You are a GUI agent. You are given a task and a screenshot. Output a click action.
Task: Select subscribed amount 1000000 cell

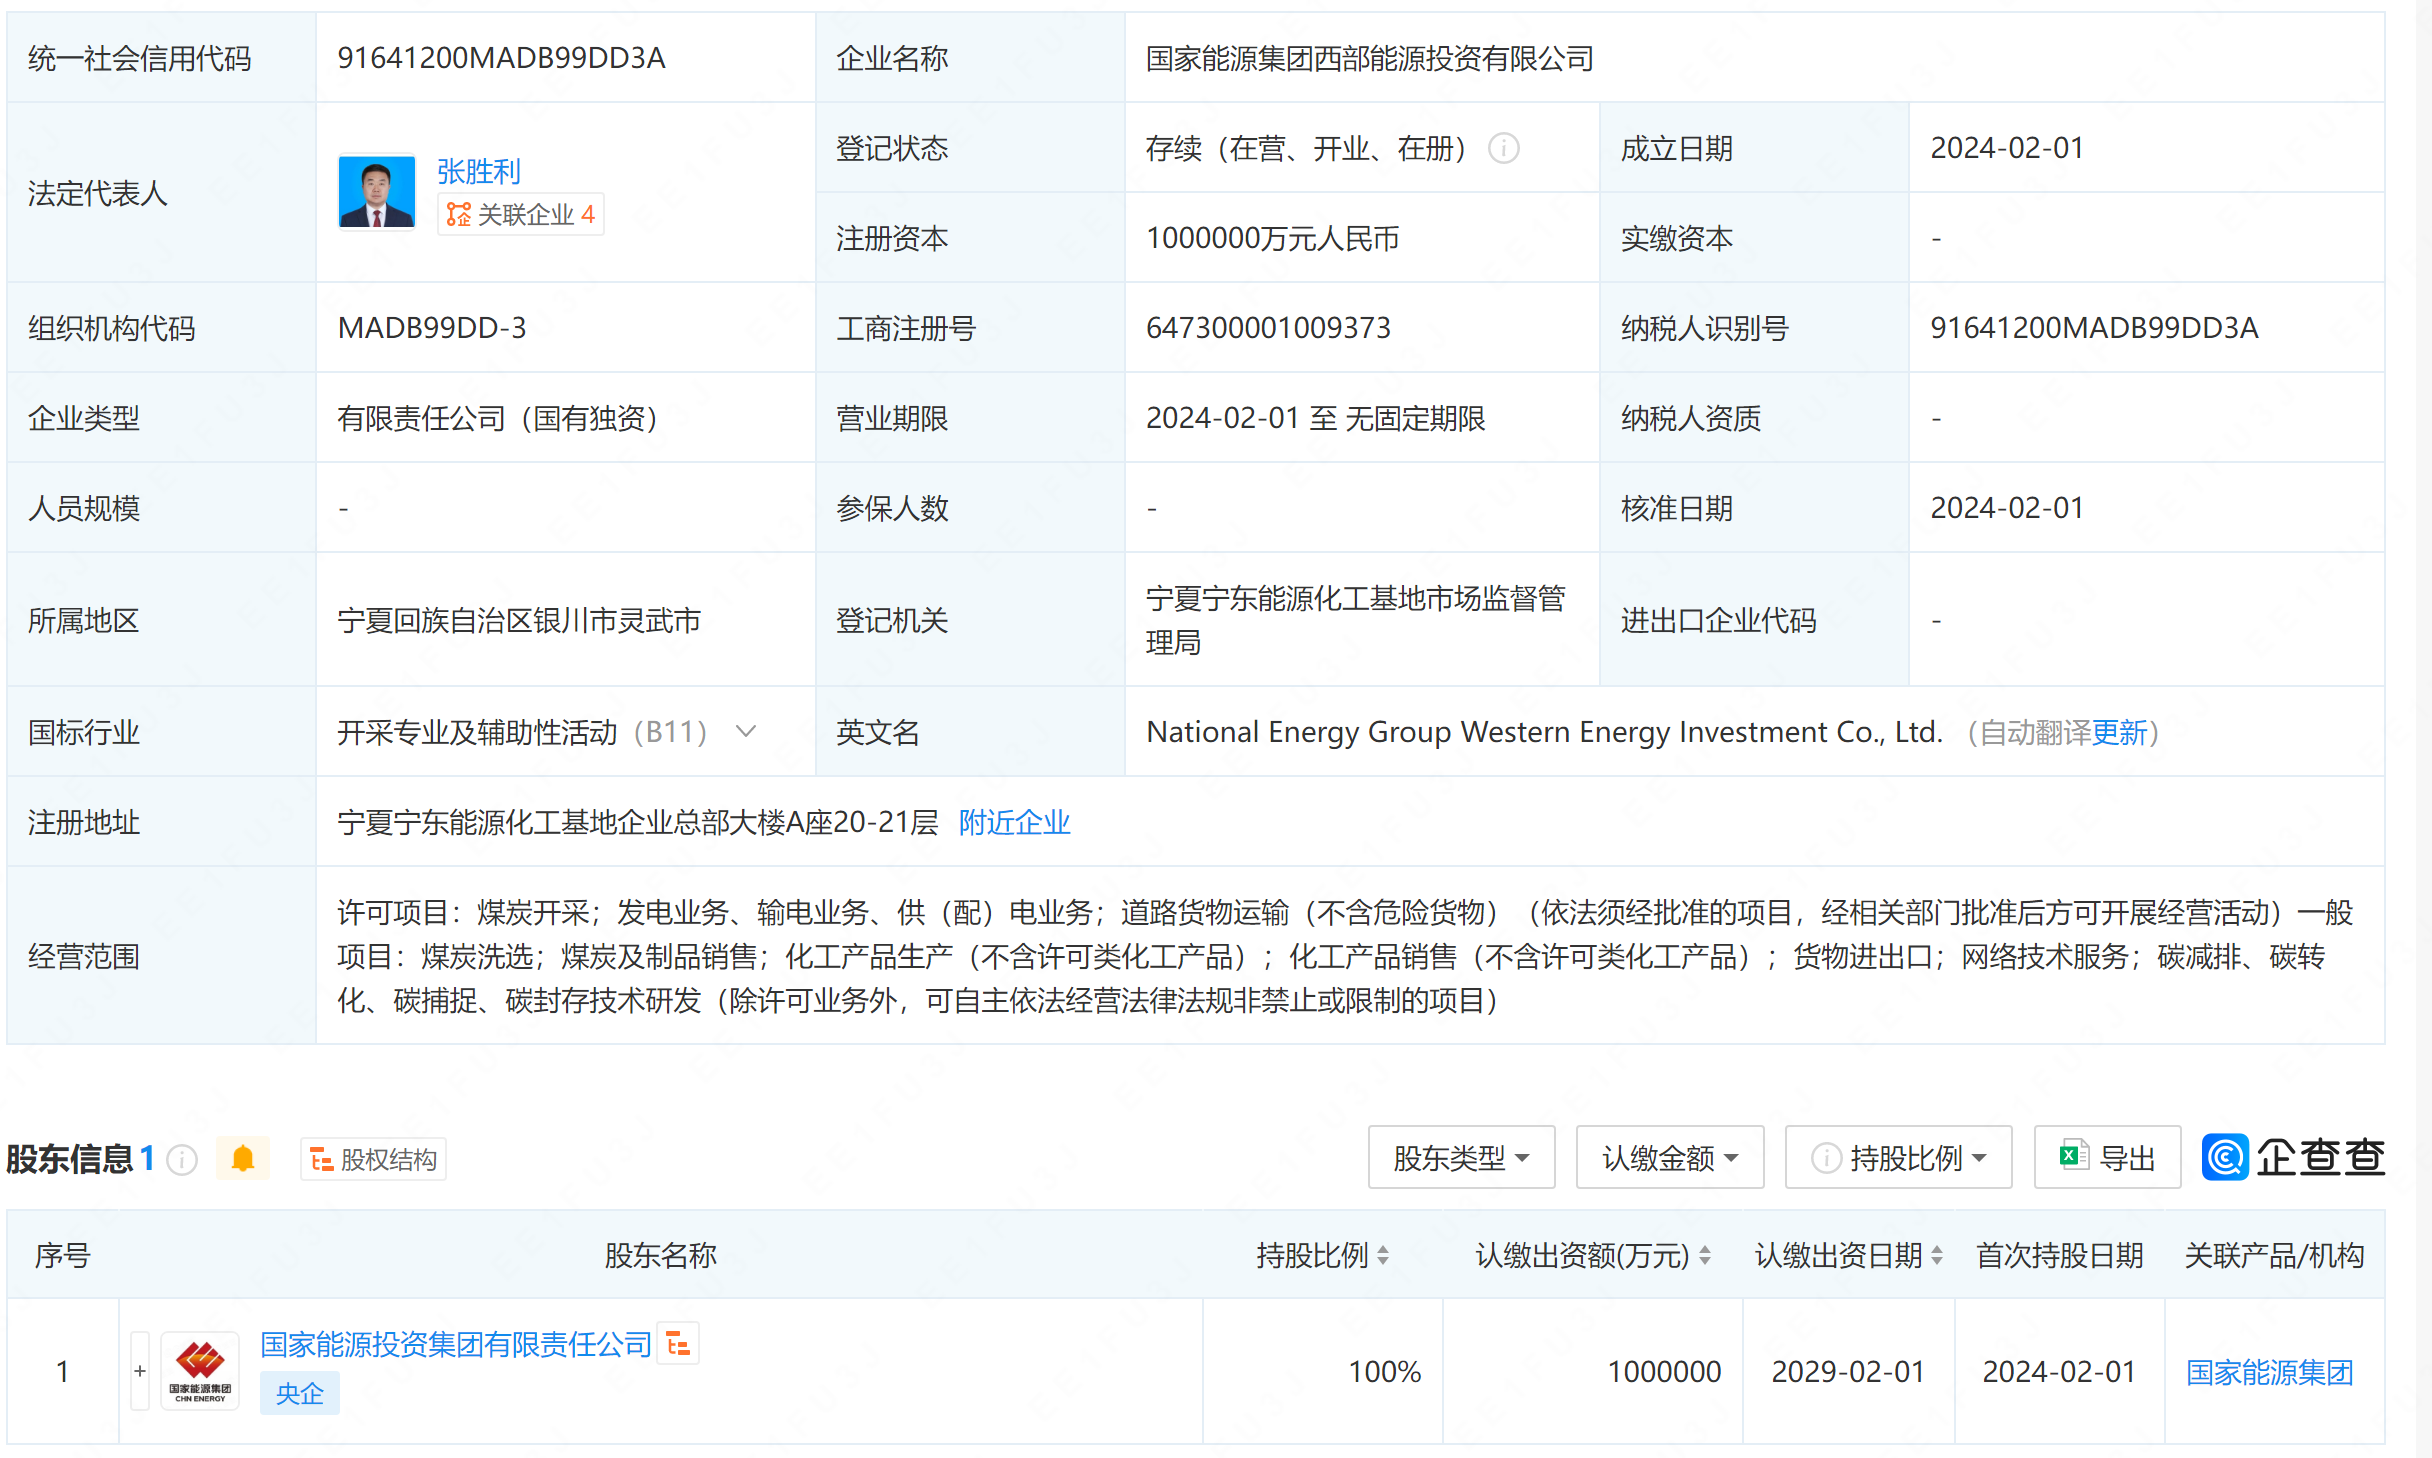point(1664,1371)
